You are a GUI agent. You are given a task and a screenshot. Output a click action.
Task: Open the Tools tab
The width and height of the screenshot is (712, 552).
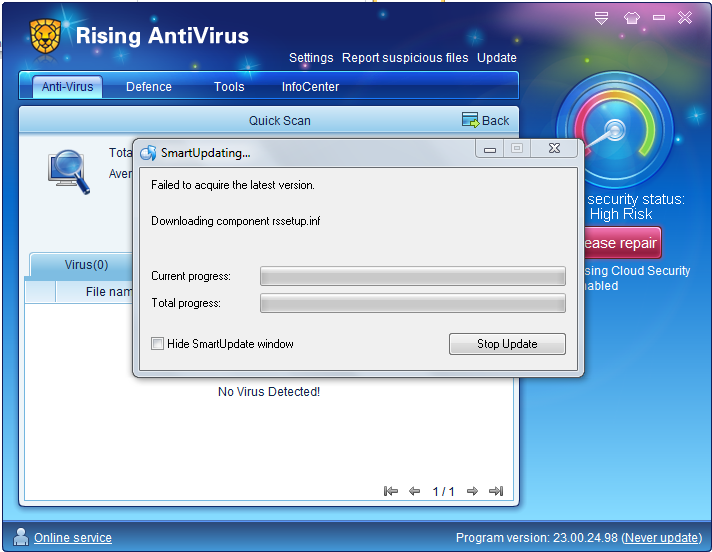click(x=229, y=87)
